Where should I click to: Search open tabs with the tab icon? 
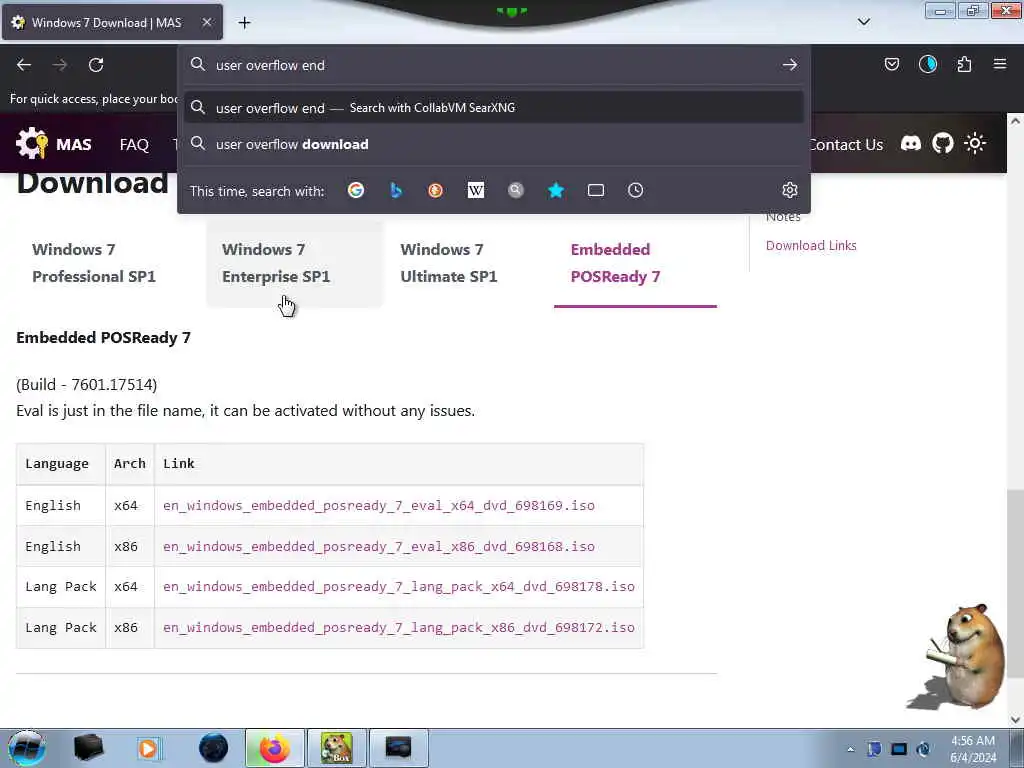coord(596,190)
